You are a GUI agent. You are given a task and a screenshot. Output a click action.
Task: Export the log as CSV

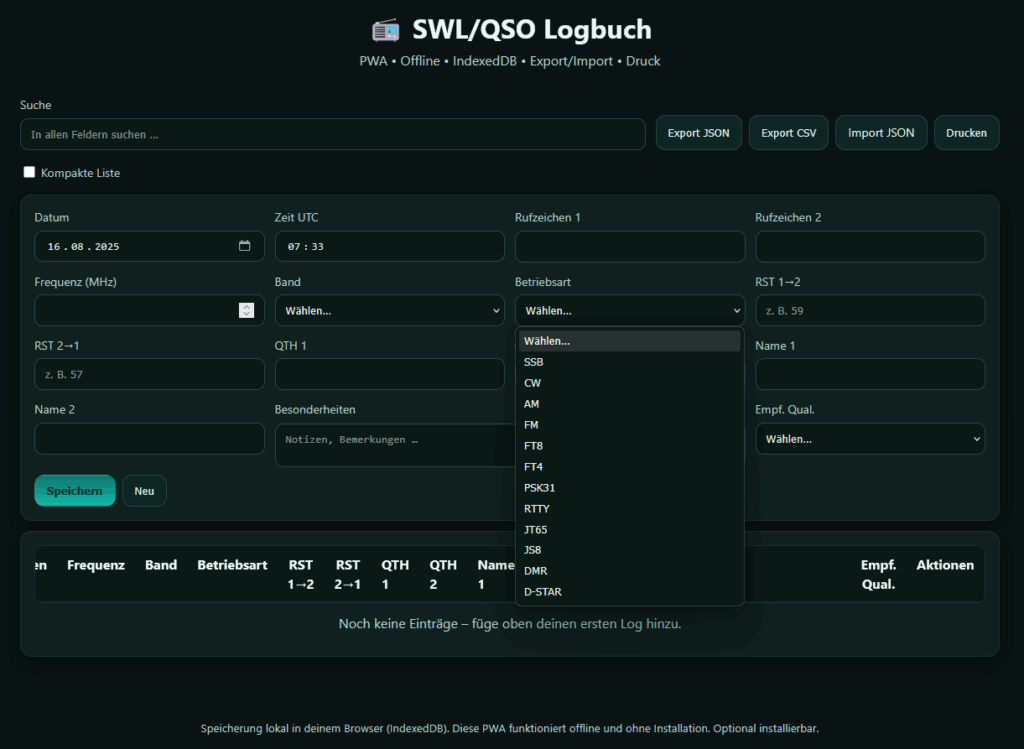point(788,133)
